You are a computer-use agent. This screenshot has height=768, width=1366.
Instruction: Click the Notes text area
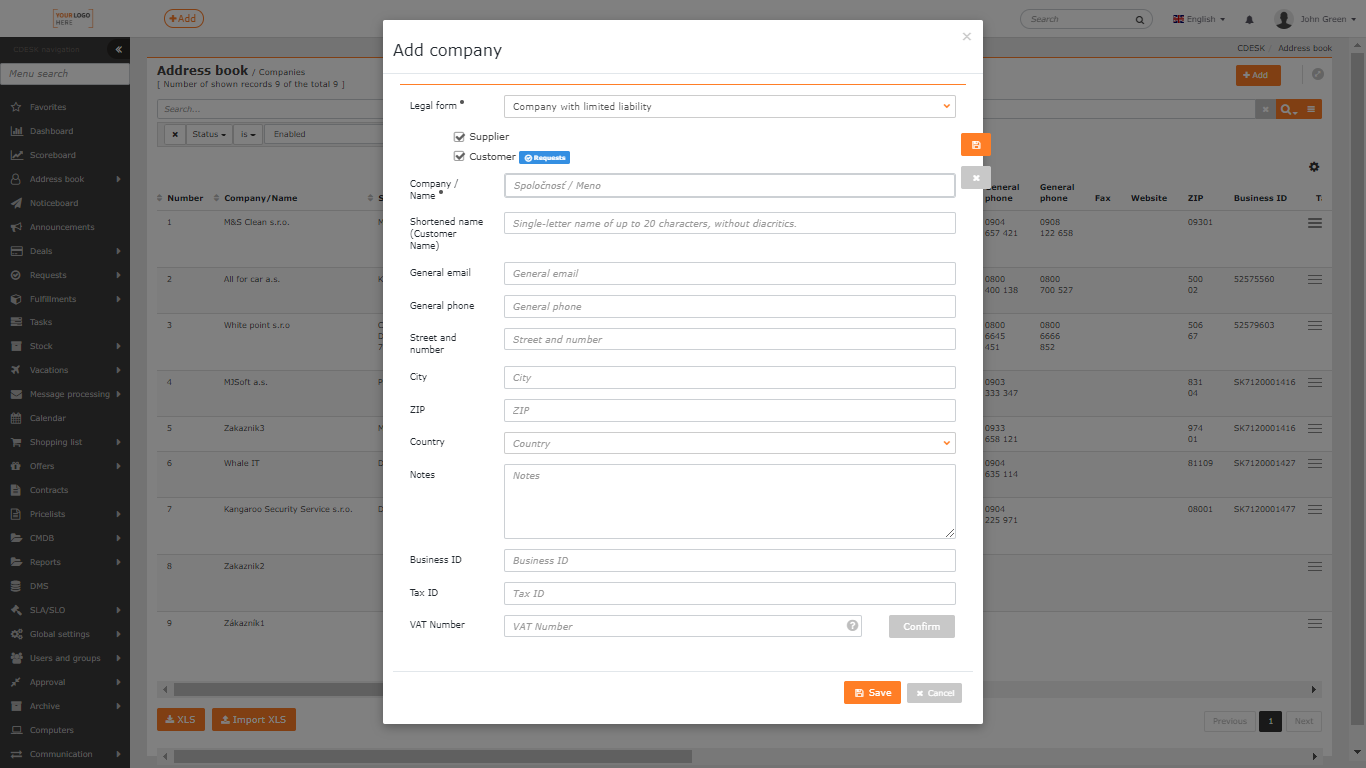click(x=730, y=502)
